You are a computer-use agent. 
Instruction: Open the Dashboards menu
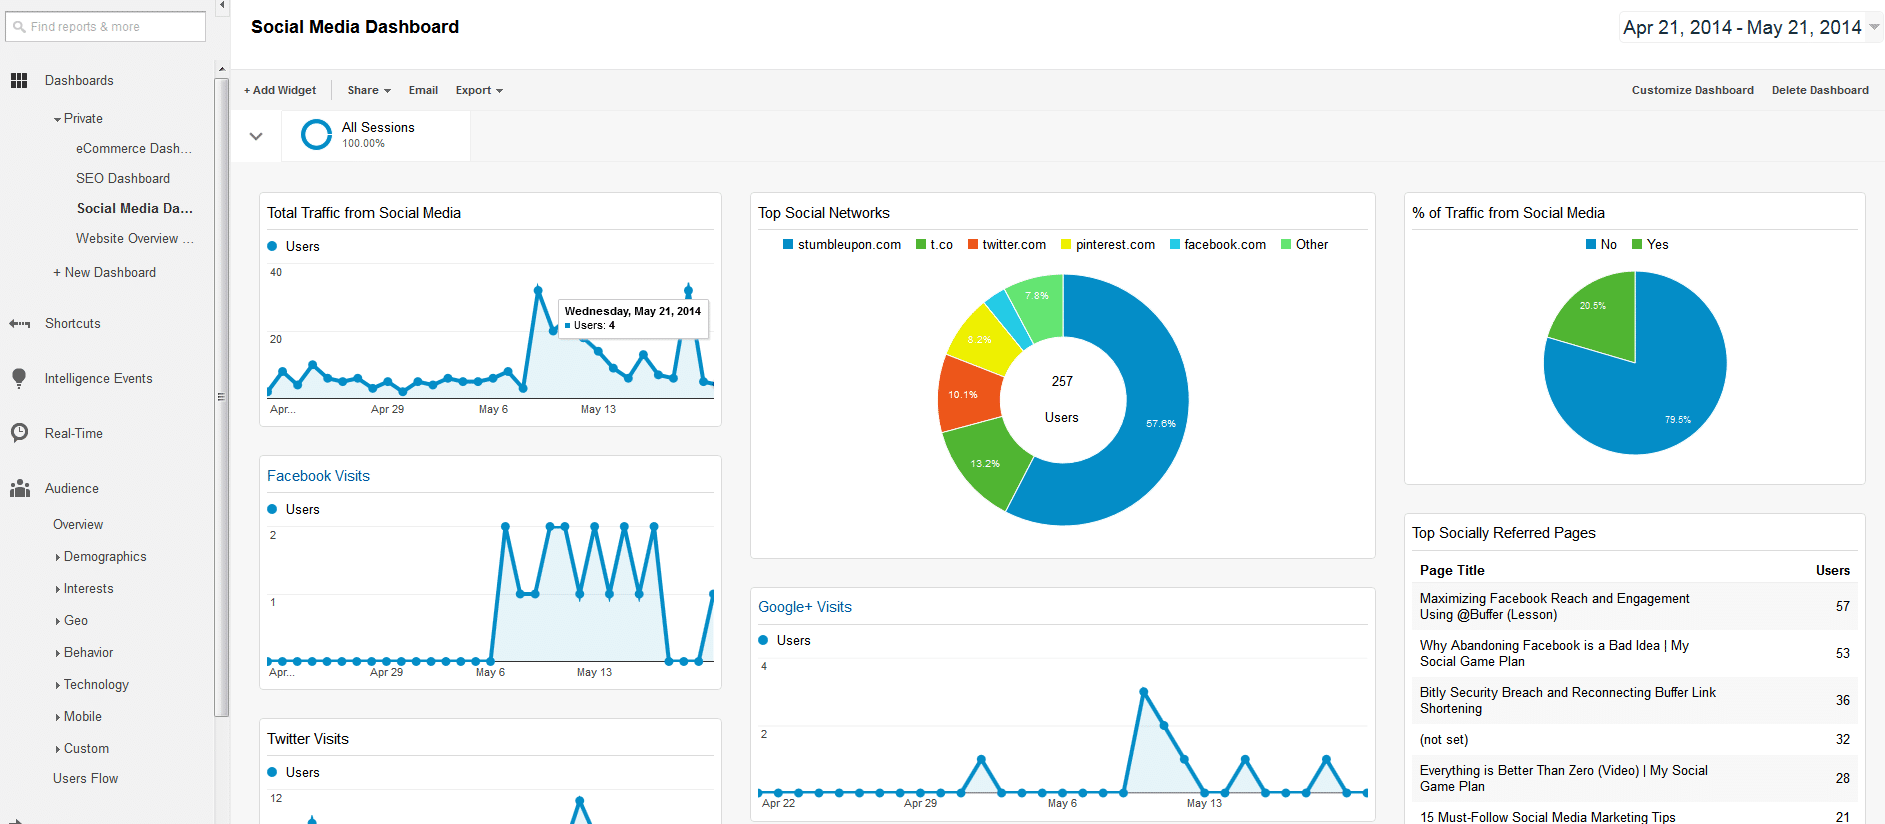(79, 81)
